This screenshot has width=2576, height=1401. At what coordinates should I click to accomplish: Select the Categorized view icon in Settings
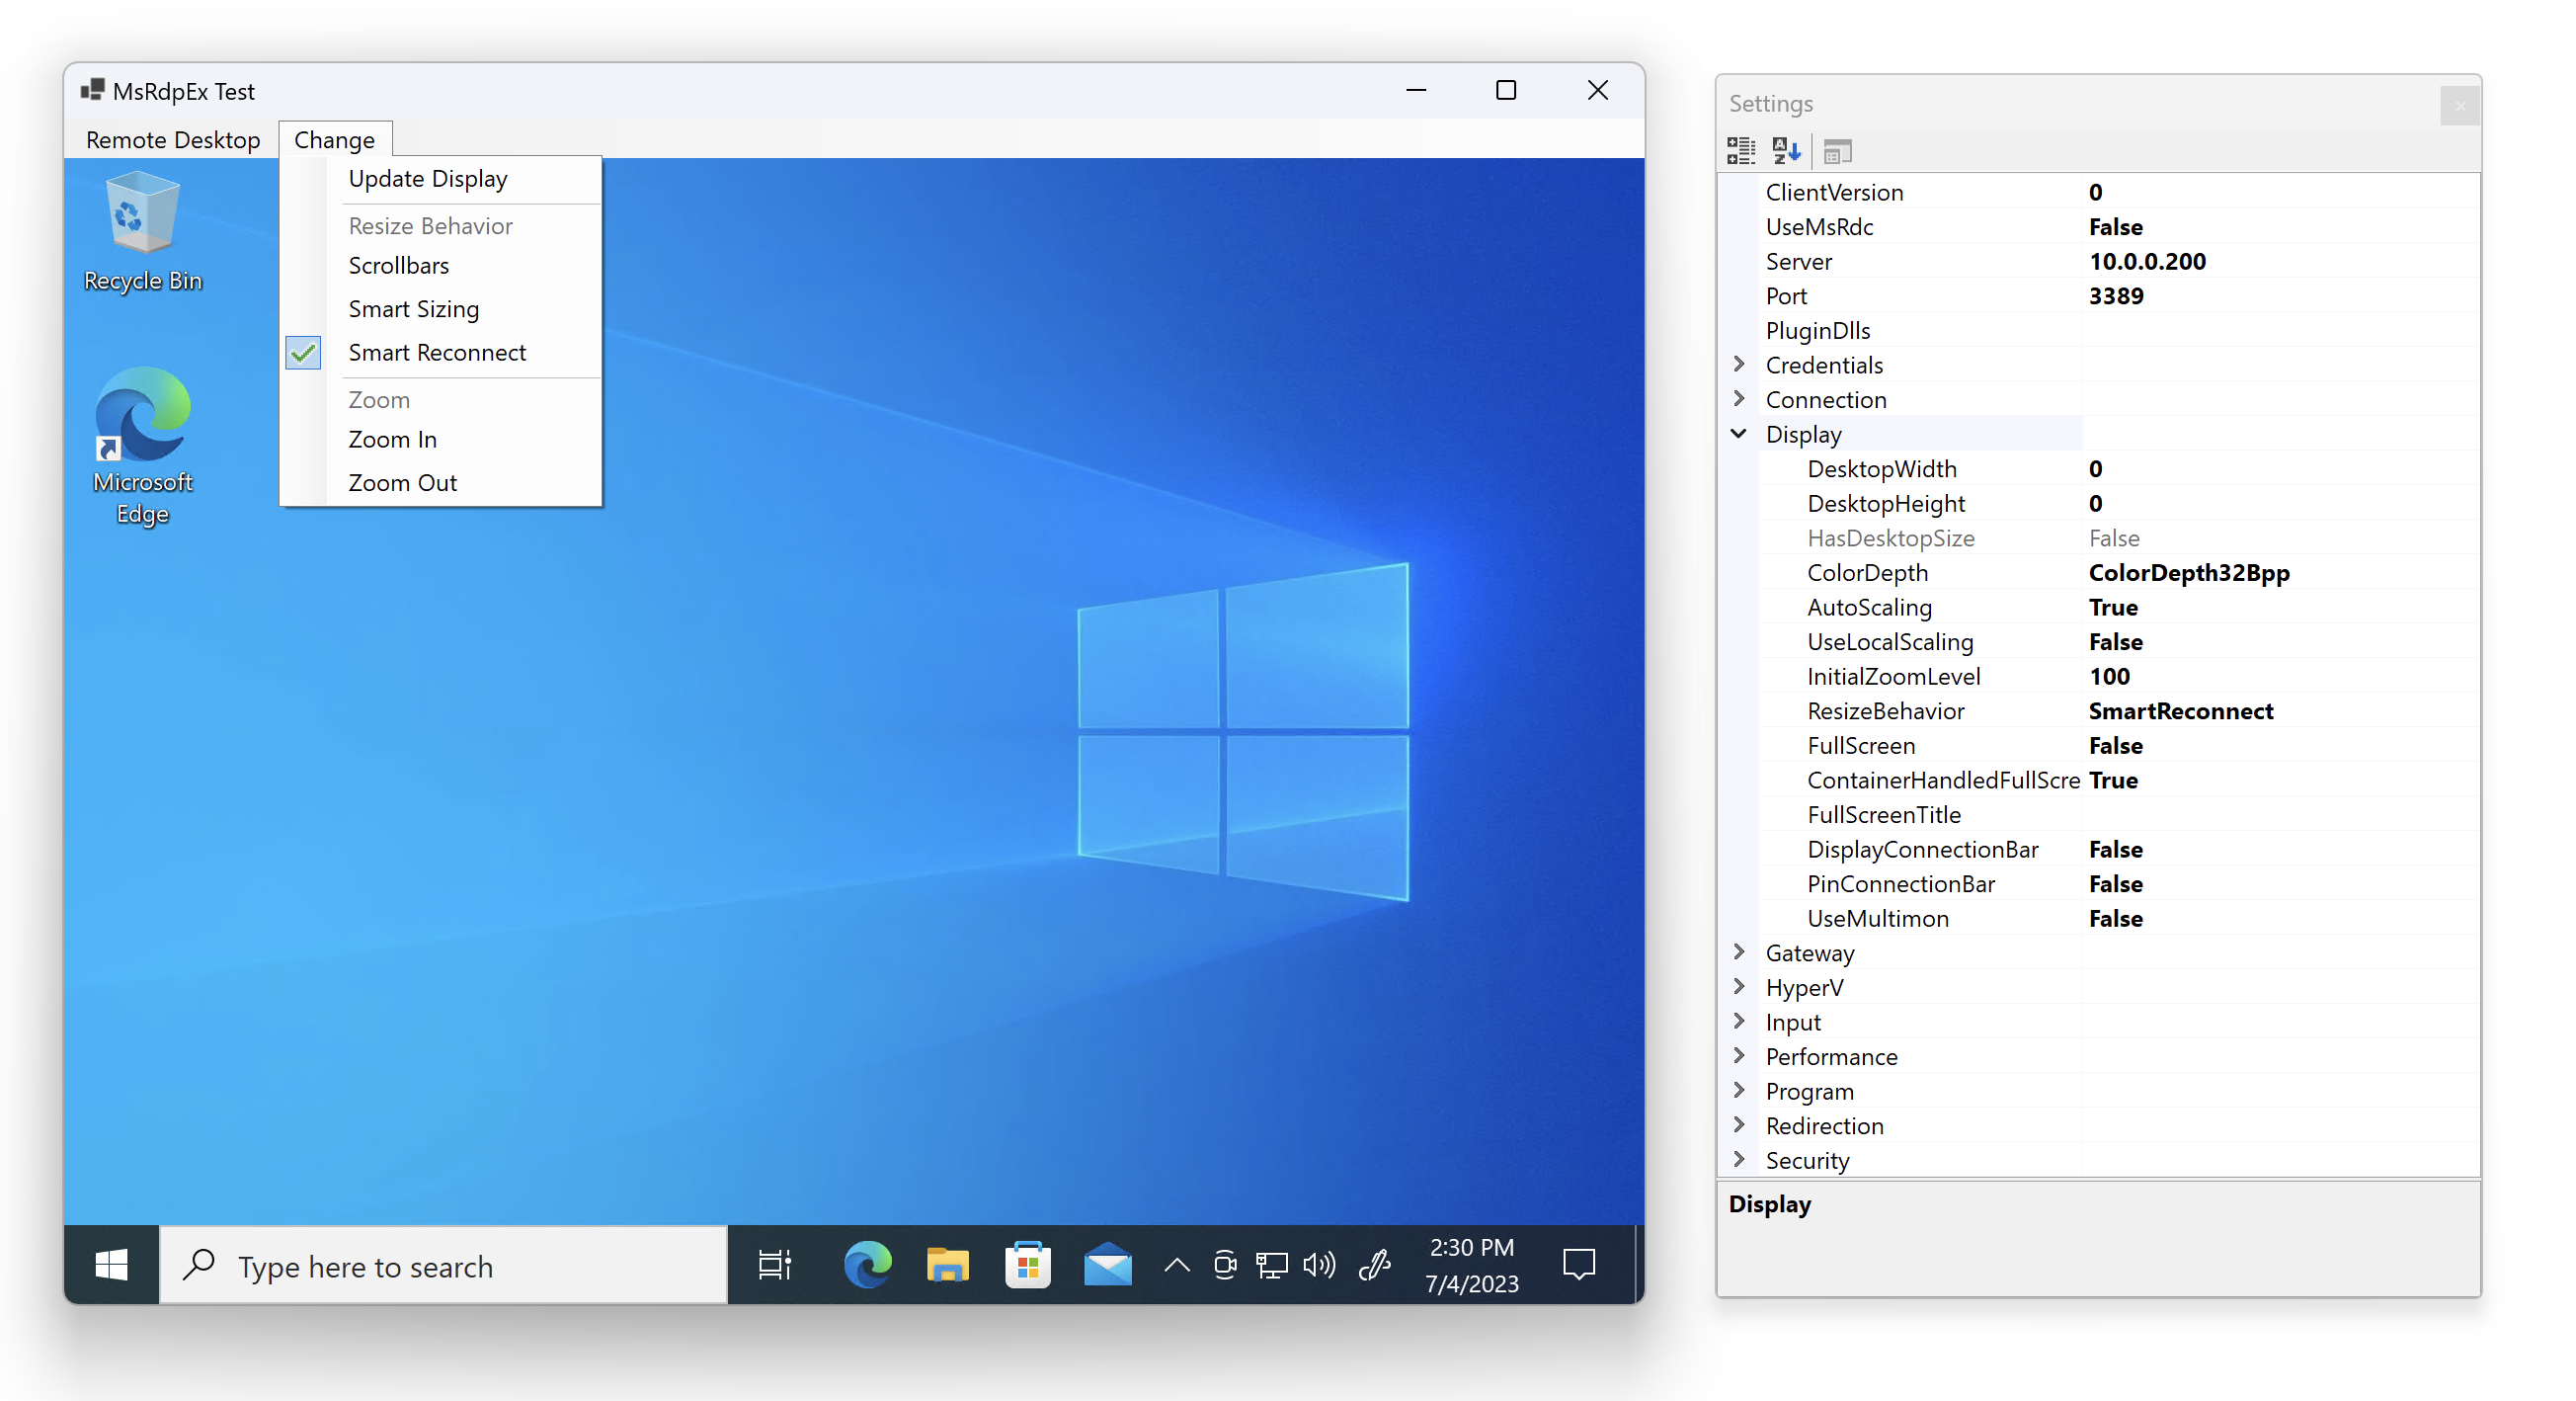1740,150
